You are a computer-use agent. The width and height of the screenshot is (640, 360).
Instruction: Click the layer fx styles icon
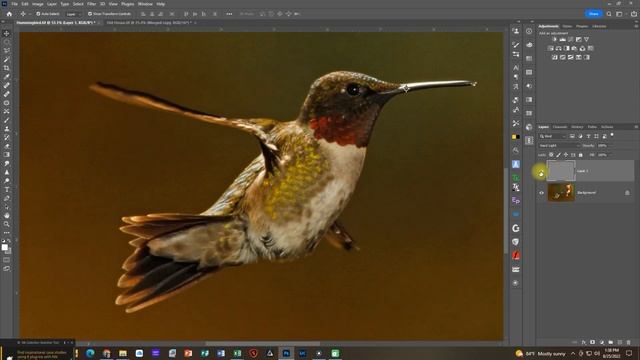click(x=584, y=342)
